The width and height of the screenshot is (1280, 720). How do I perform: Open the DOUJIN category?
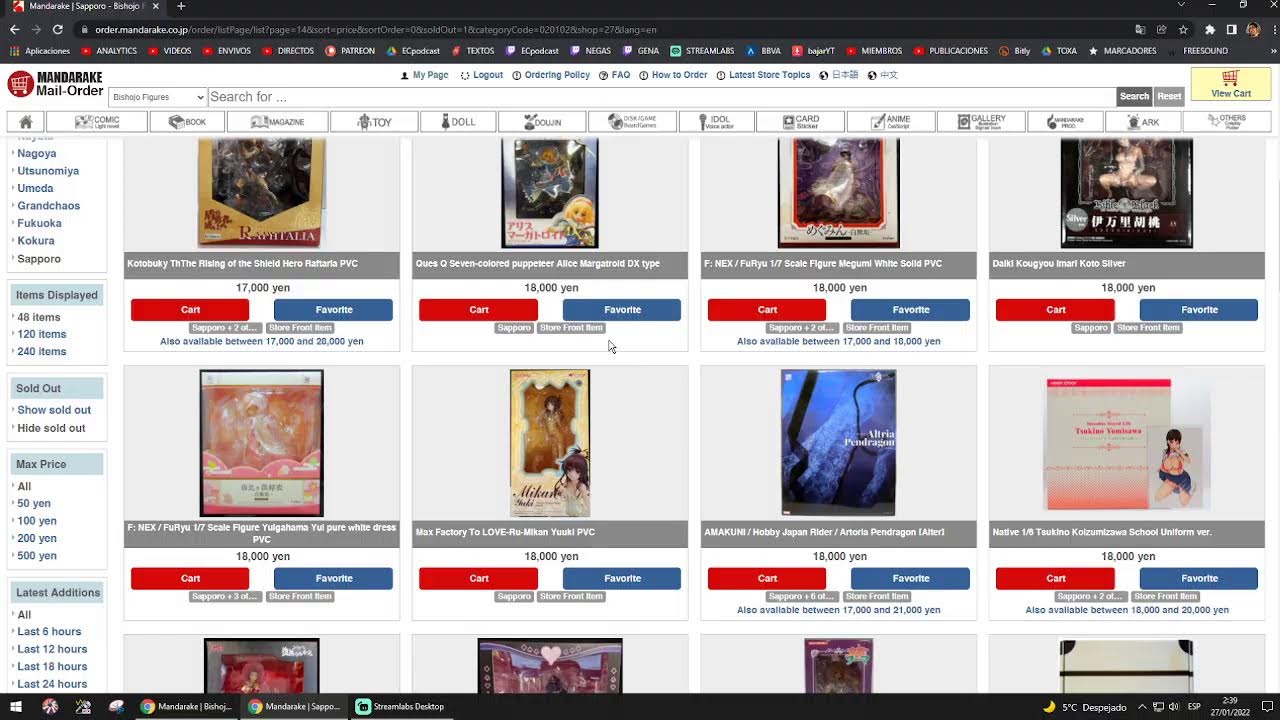click(544, 122)
